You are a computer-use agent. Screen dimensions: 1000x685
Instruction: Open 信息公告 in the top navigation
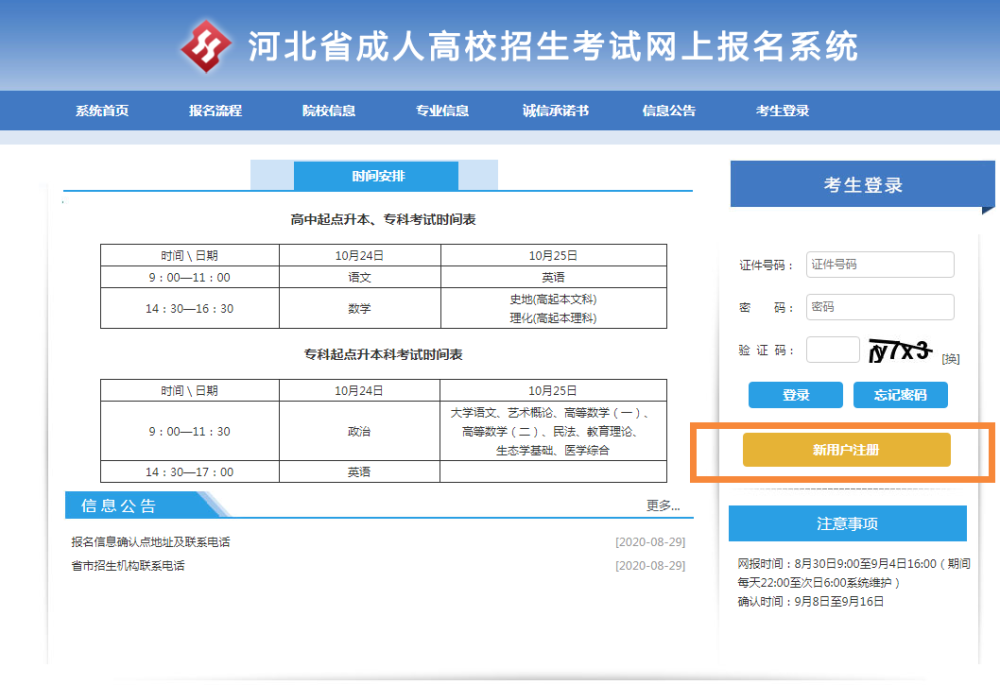tap(669, 111)
